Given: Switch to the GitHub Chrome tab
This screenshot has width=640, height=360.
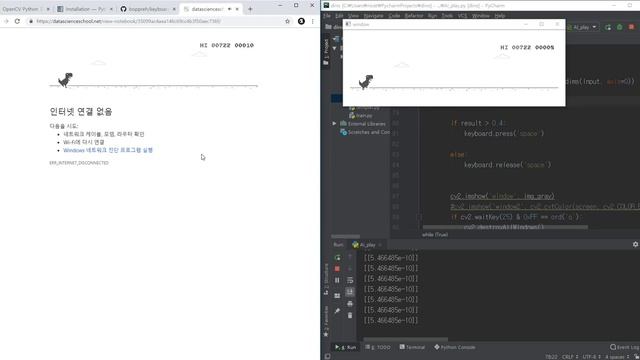Looking at the screenshot, I should 148,9.
